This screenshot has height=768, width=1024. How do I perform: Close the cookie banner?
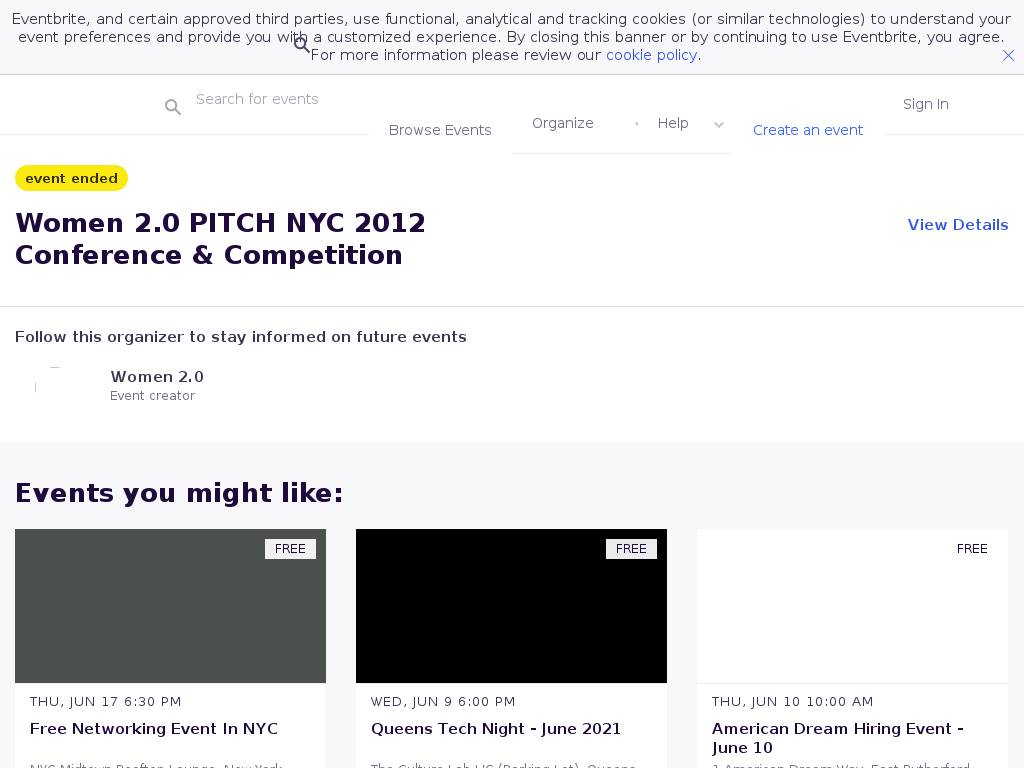pyautogui.click(x=1008, y=56)
